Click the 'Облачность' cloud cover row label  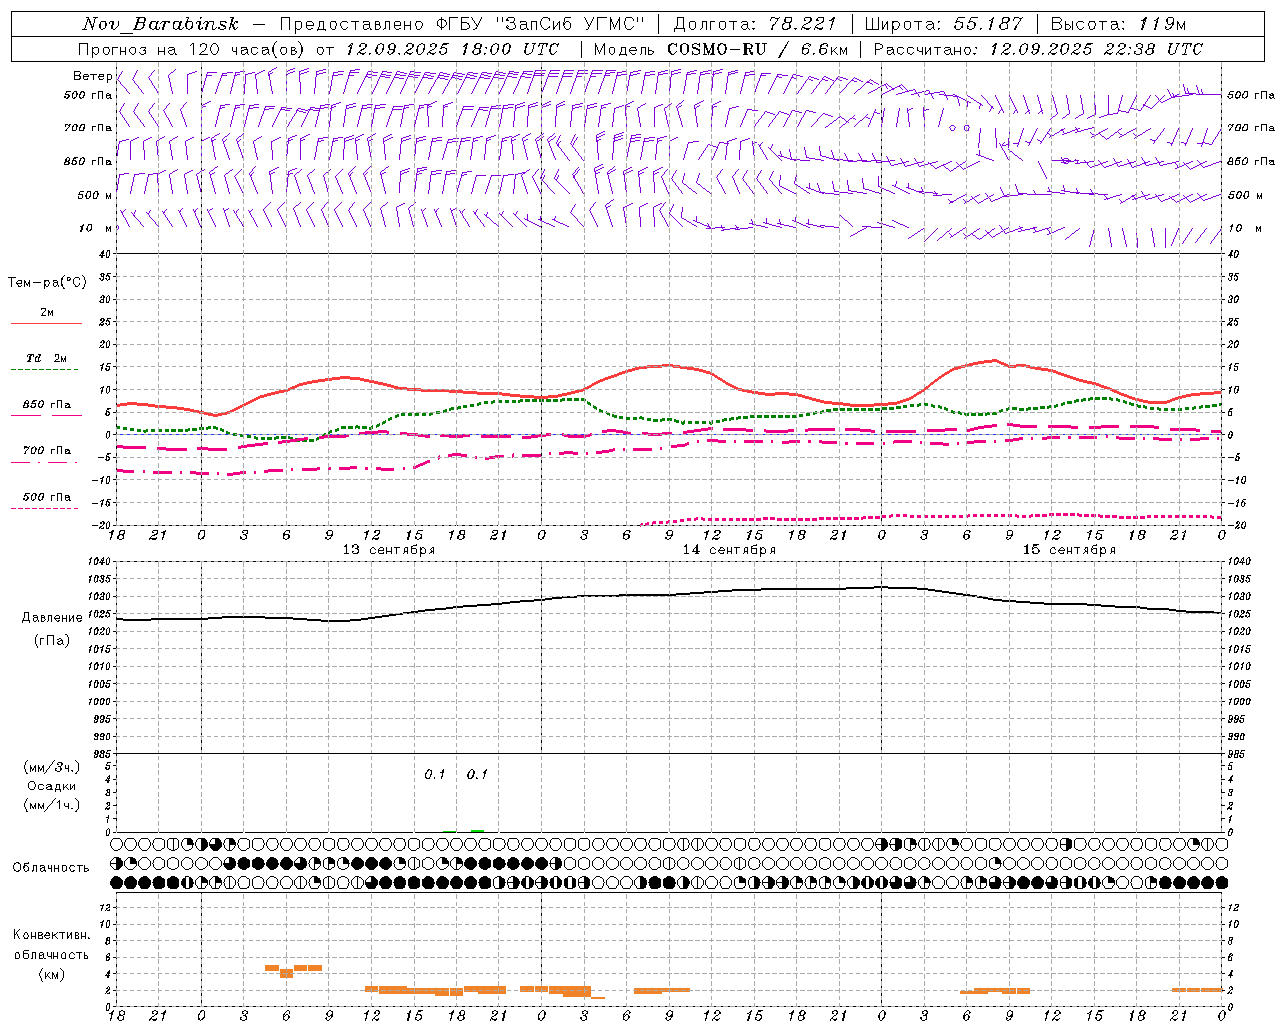click(51, 868)
